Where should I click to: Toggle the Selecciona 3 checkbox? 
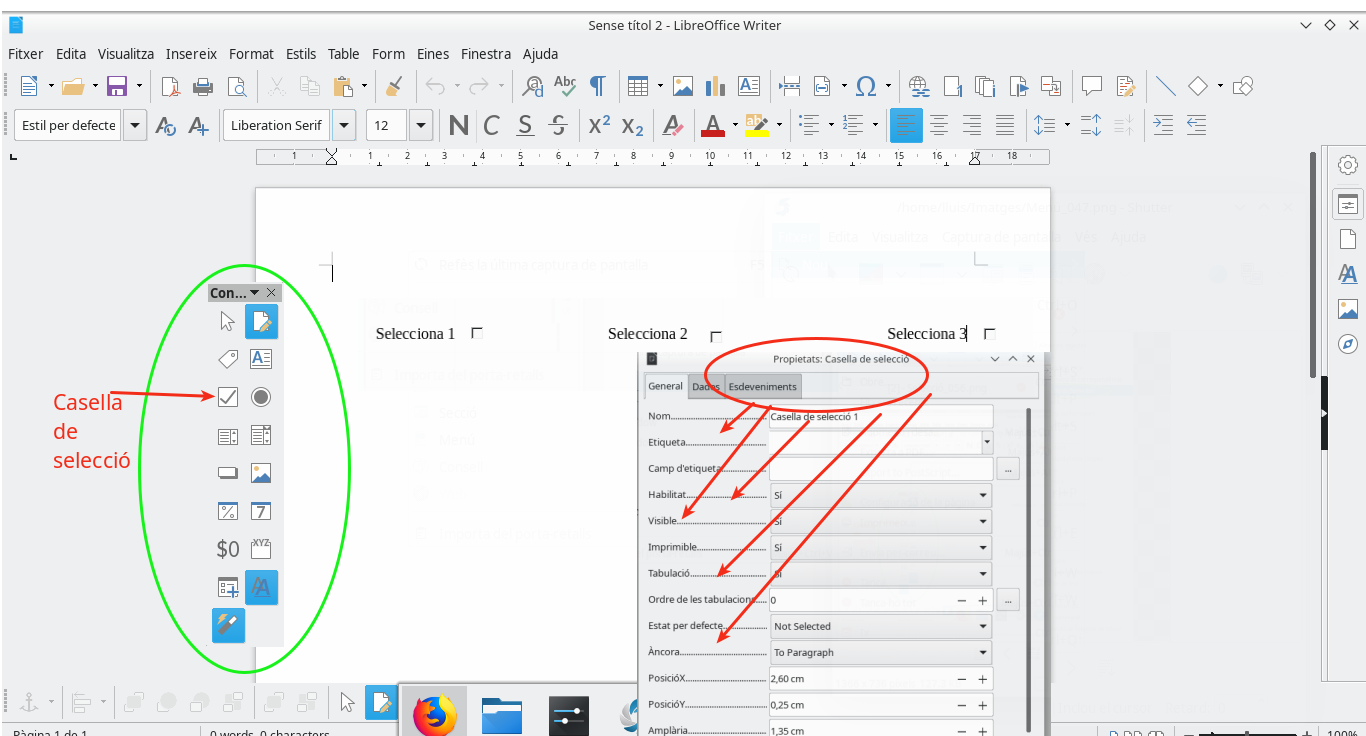(x=989, y=333)
